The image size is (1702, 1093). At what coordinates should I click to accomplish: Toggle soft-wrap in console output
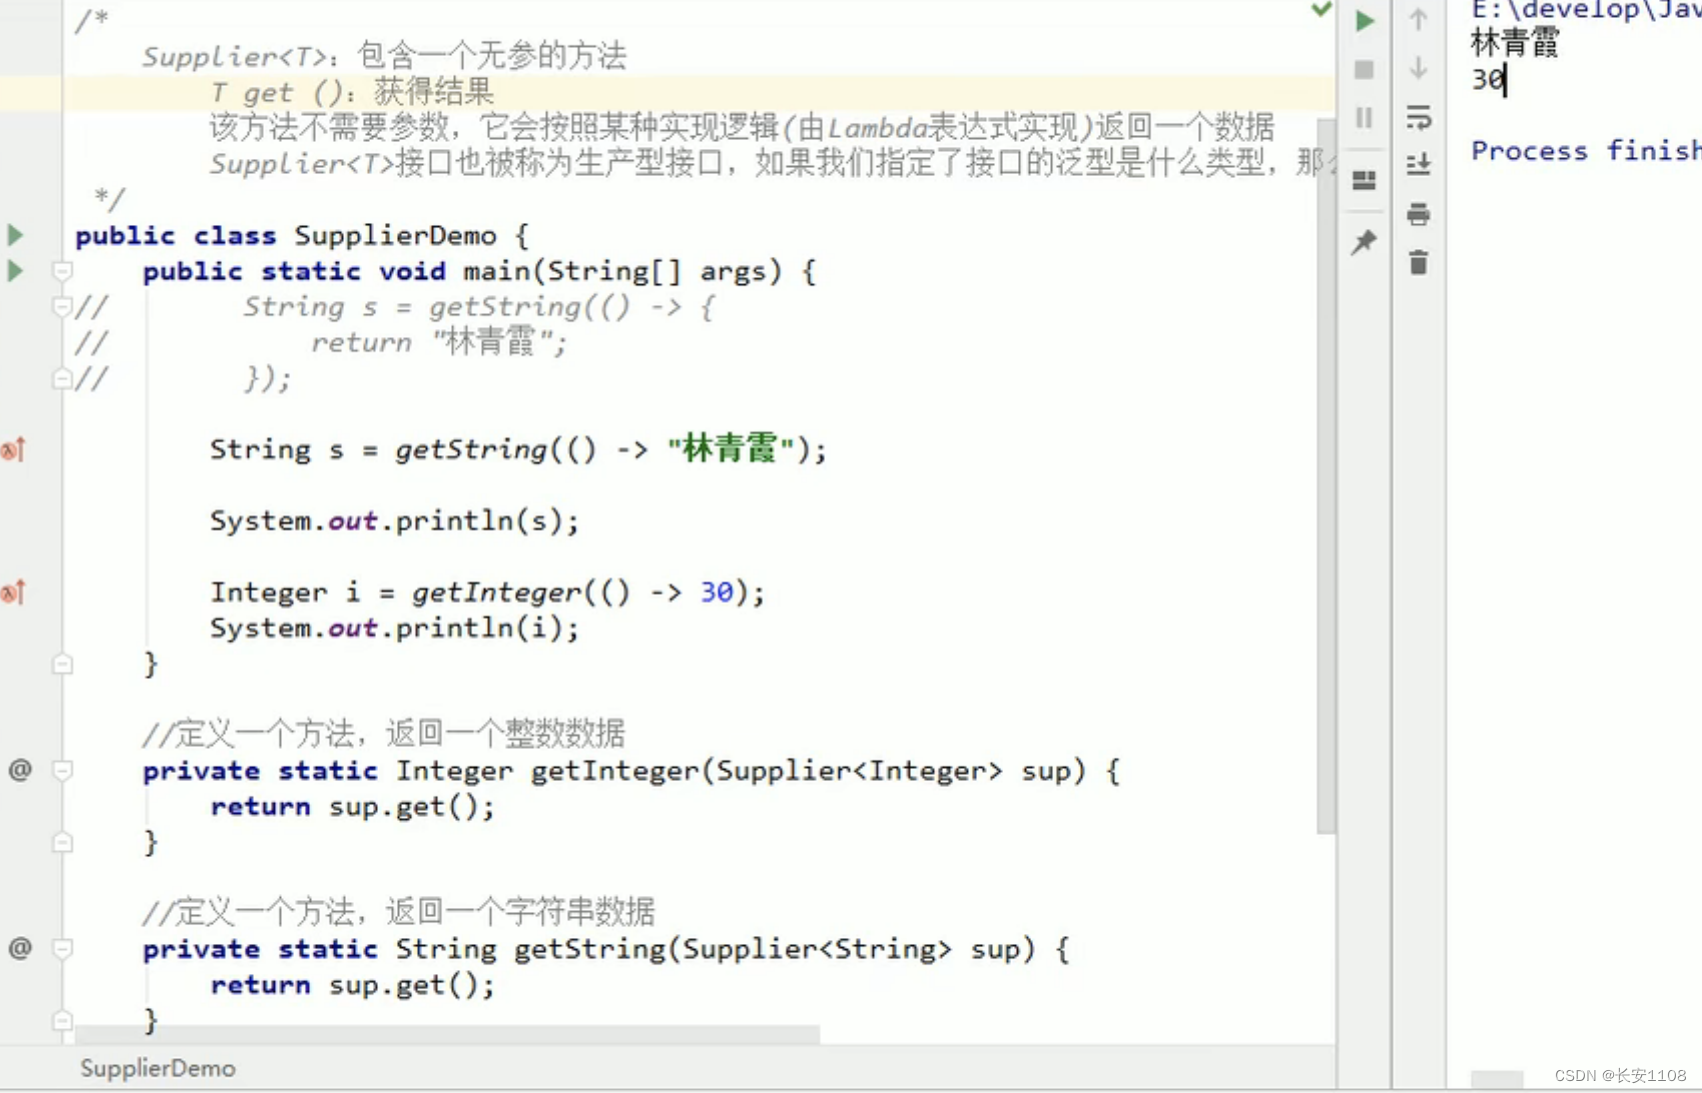tap(1418, 117)
